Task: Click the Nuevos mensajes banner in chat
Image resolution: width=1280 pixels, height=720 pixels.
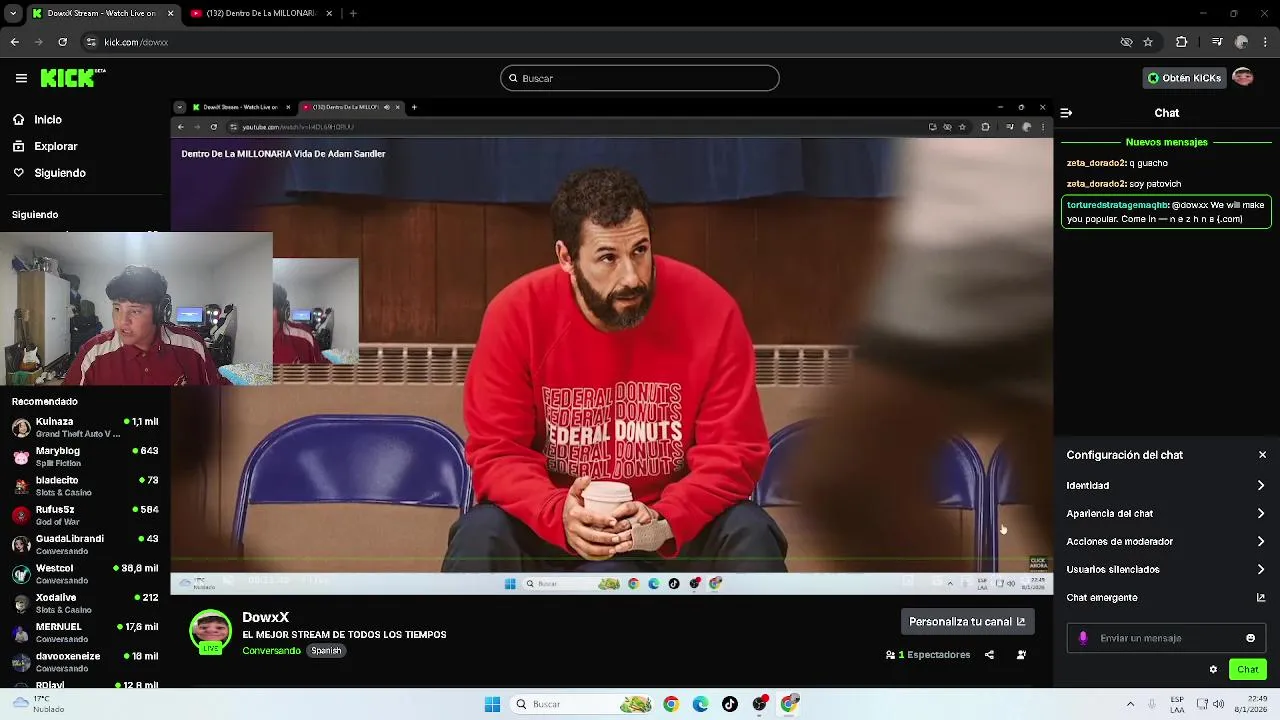Action: (x=1166, y=142)
